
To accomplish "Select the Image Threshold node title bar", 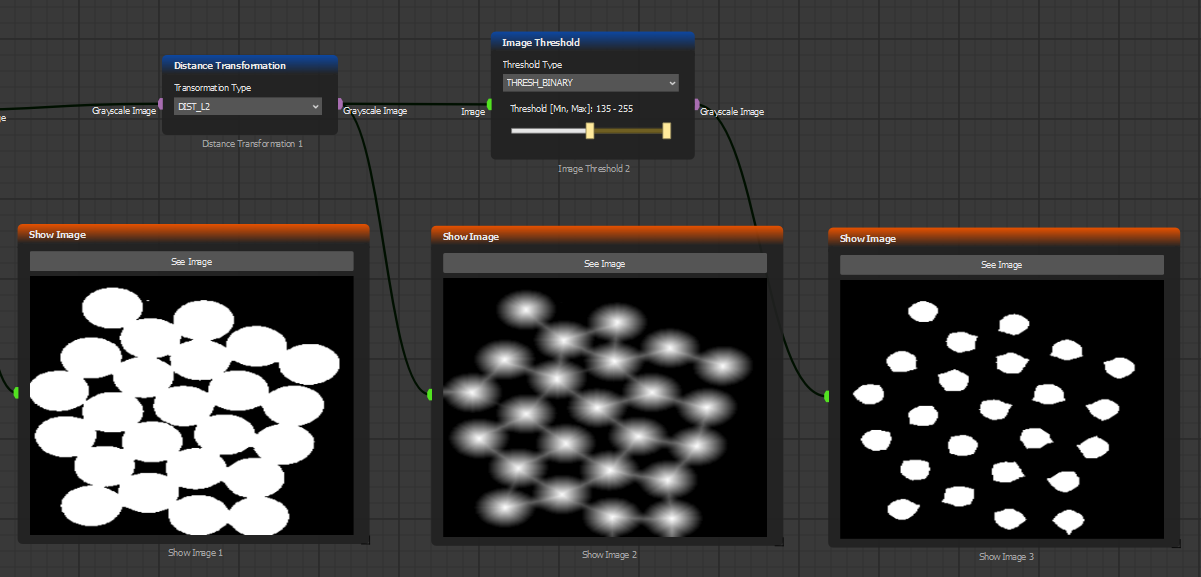I will pyautogui.click(x=592, y=42).
